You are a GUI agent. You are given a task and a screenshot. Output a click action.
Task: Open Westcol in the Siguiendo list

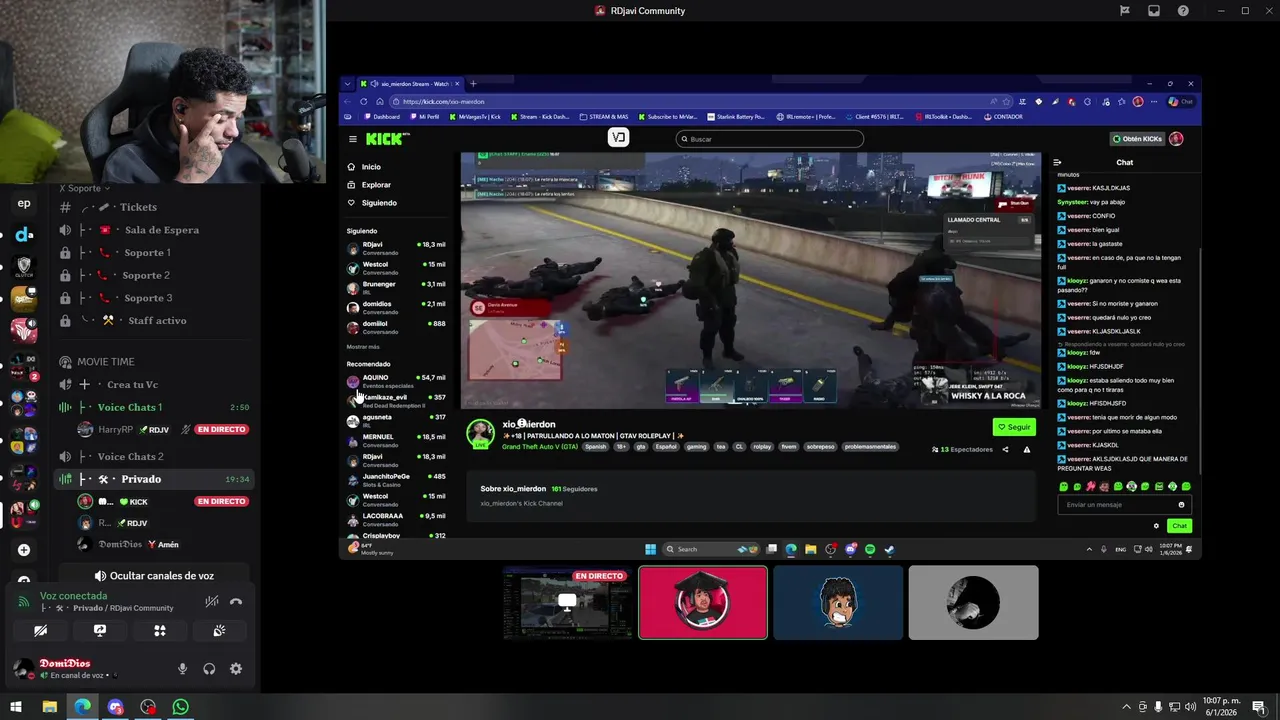396,267
